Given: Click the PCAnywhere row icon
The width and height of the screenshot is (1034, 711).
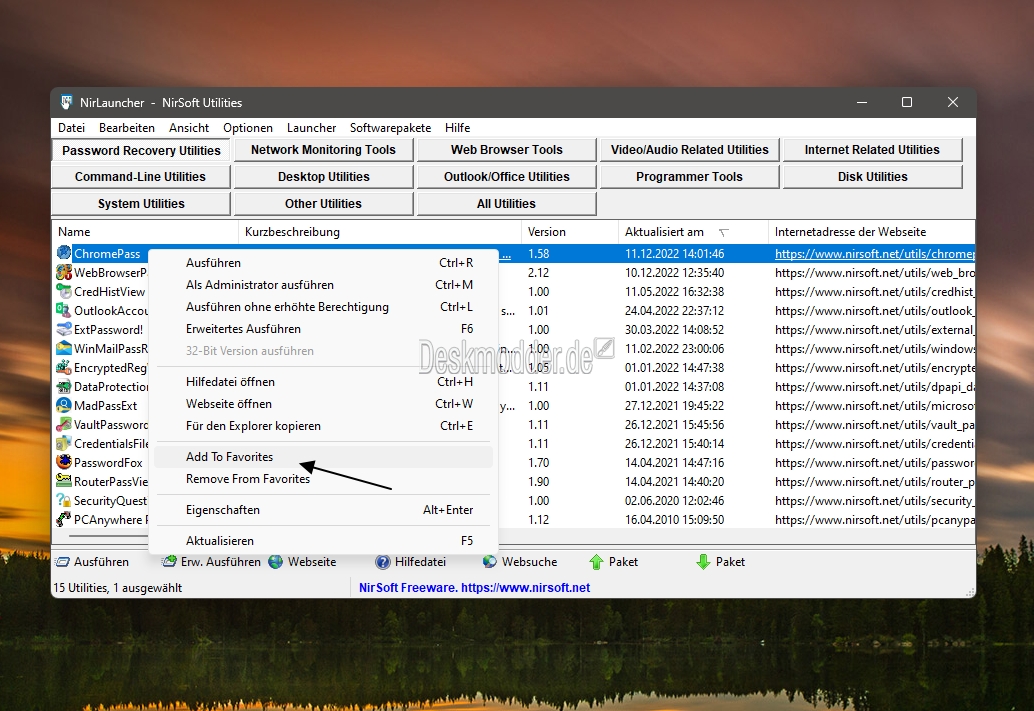Looking at the screenshot, I should tap(64, 520).
